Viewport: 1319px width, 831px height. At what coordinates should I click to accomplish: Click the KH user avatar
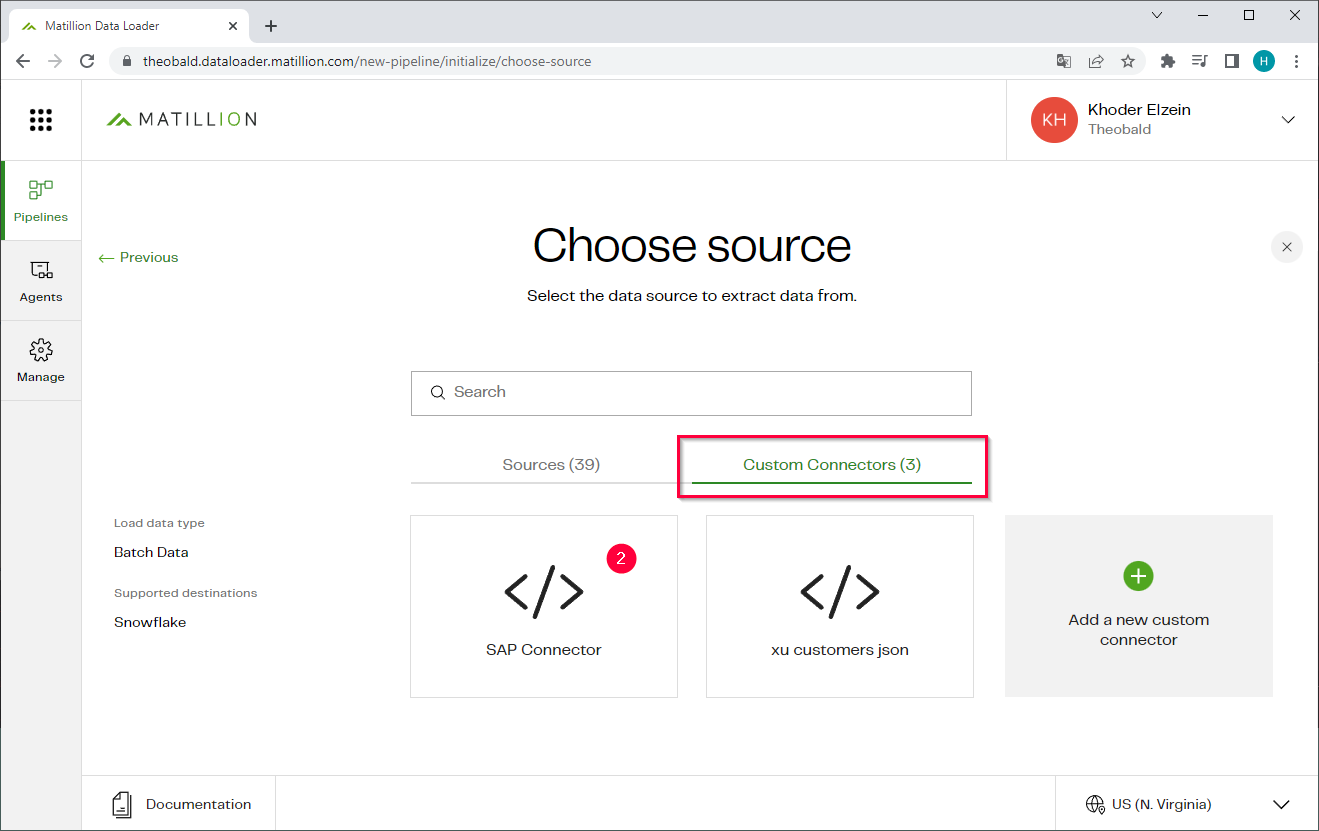coord(1054,120)
